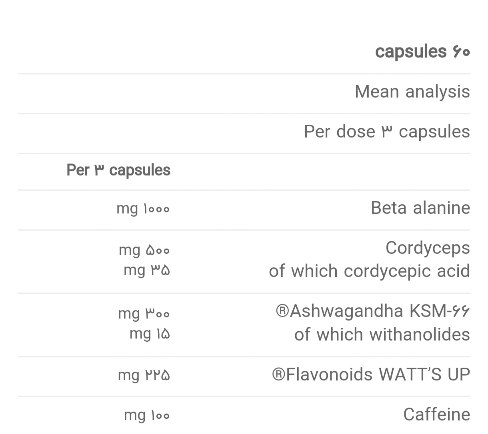
Task: Click the Cordyceps 500 mg value
Action: [144, 250]
